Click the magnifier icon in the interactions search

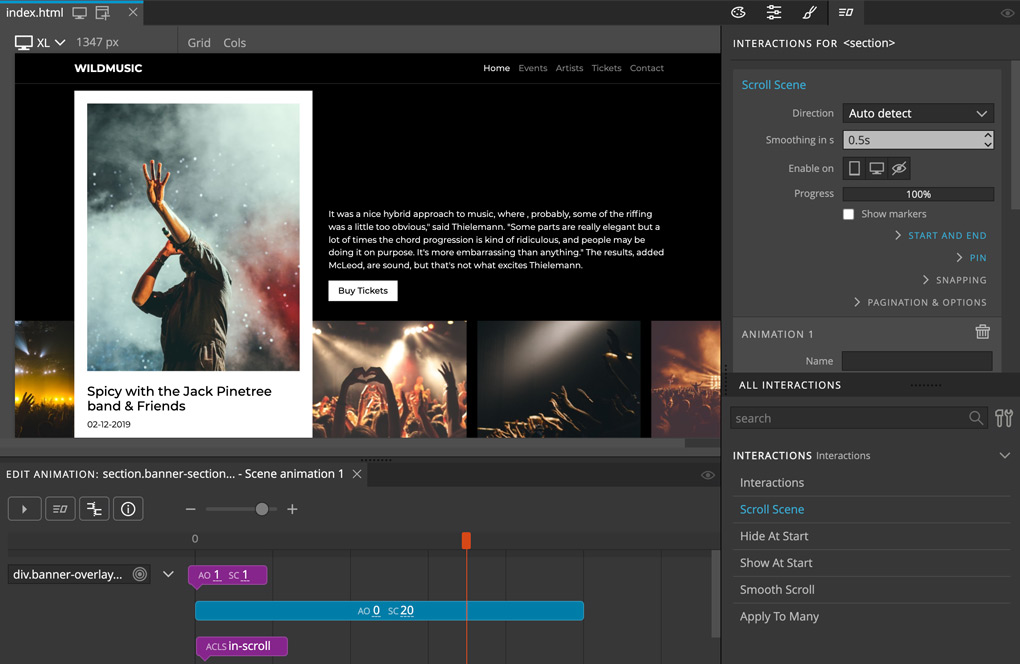[x=976, y=418]
